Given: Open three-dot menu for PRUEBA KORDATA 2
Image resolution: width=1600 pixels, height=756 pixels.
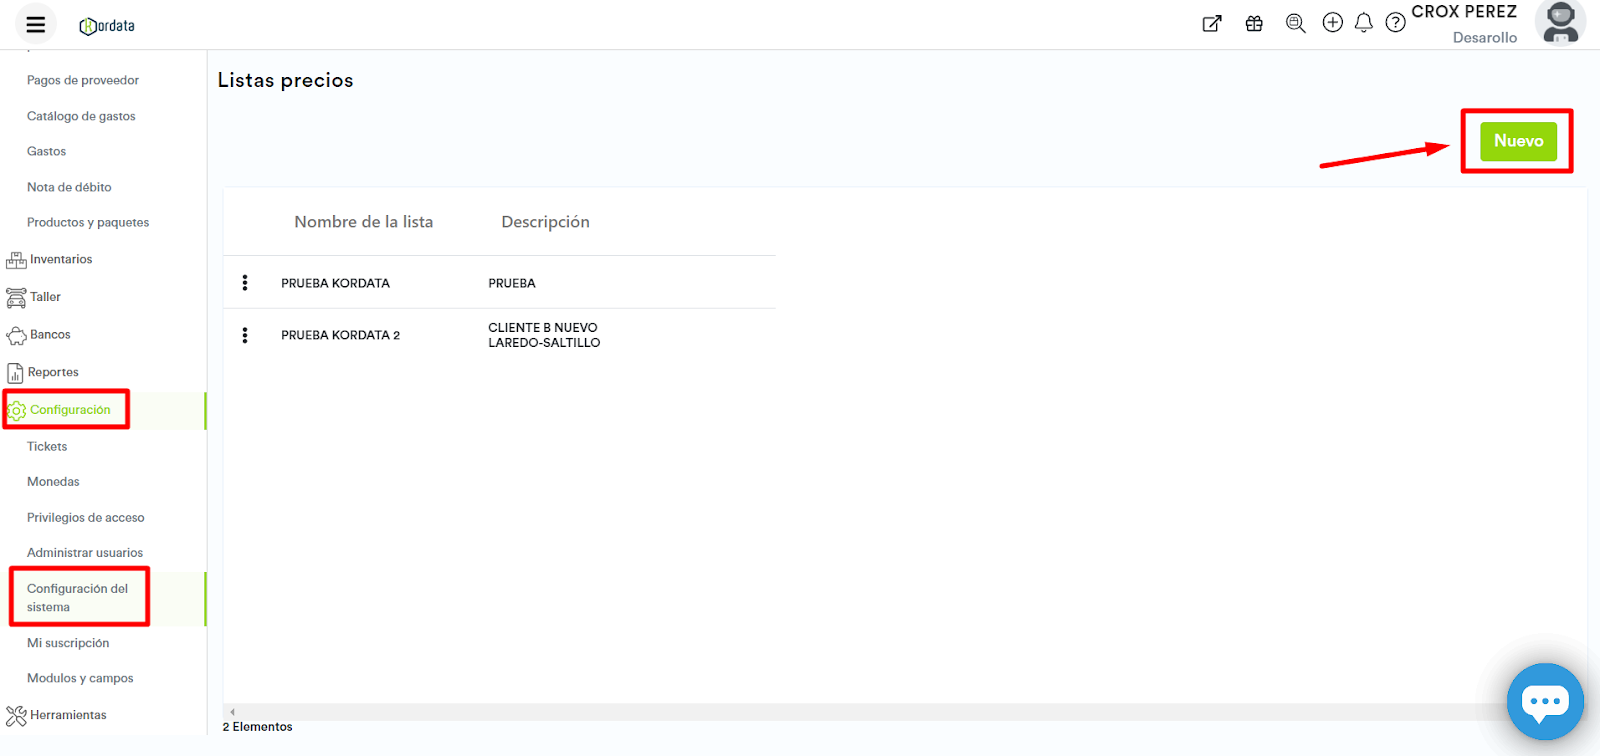Looking at the screenshot, I should coord(245,335).
